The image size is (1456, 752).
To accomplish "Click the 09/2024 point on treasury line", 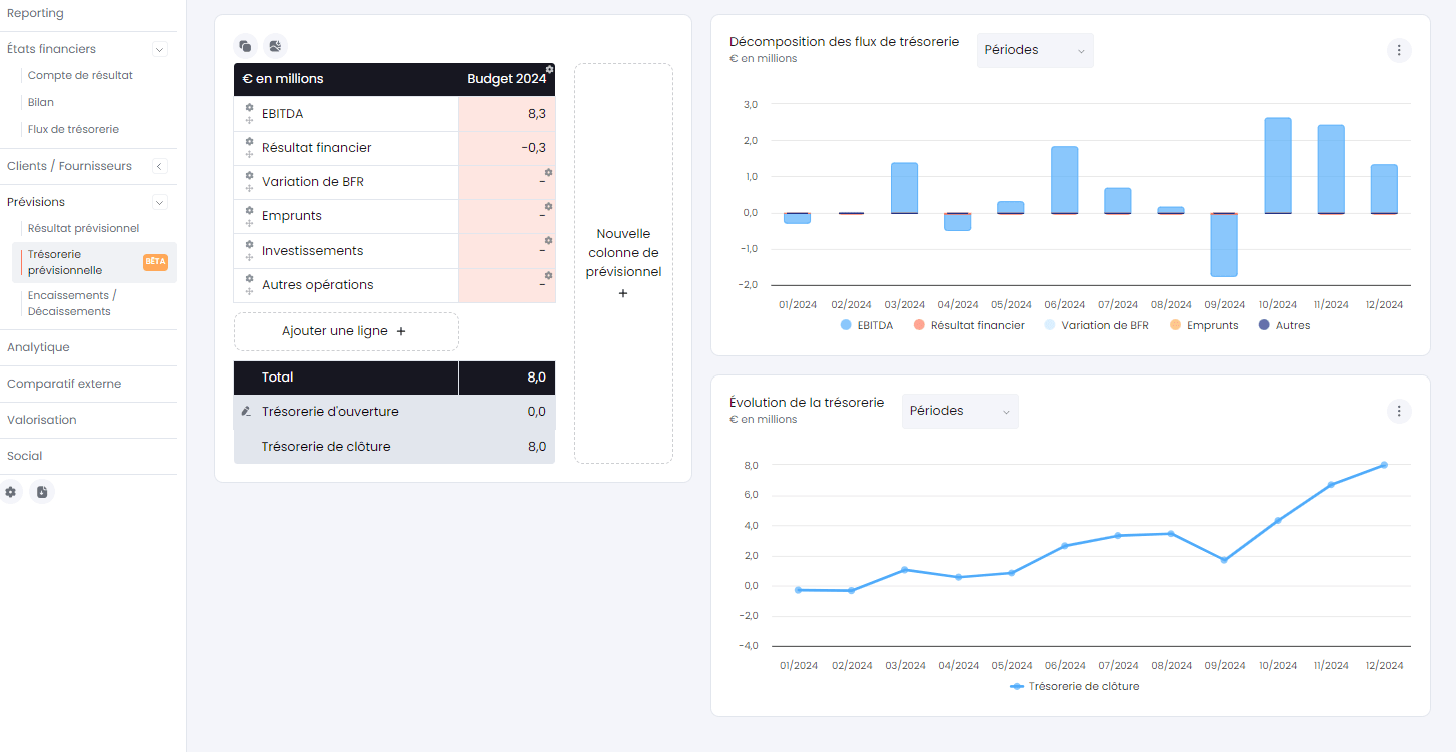I will coord(1224,560).
